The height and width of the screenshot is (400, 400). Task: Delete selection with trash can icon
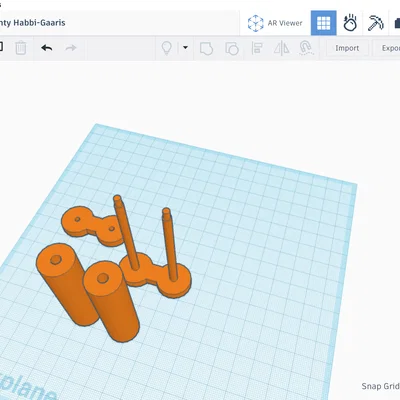tap(21, 48)
